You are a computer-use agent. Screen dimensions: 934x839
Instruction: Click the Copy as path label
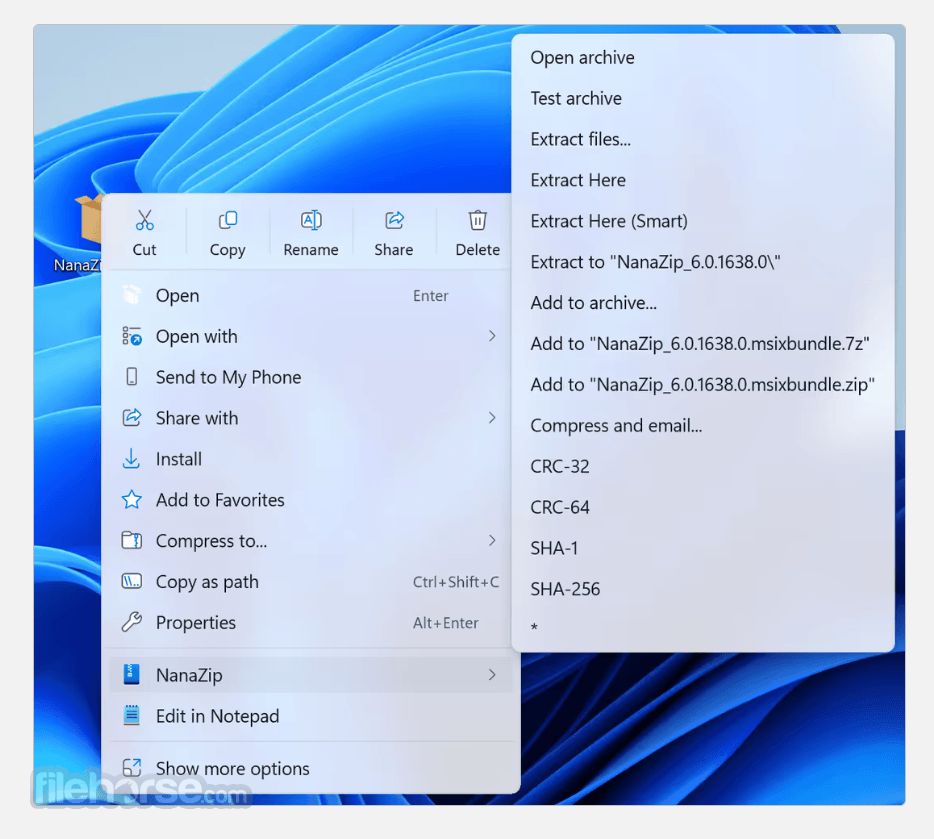(x=207, y=582)
